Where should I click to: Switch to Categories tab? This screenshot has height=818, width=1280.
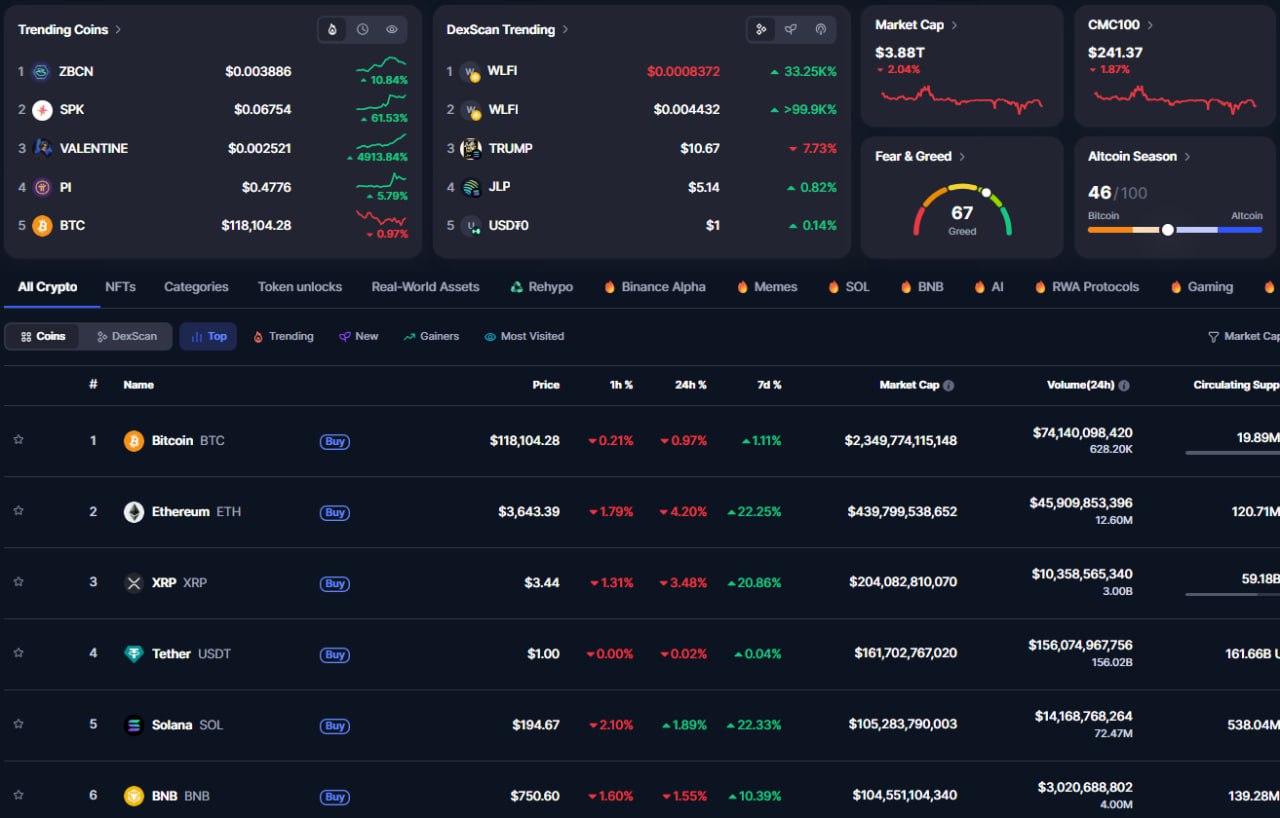196,287
